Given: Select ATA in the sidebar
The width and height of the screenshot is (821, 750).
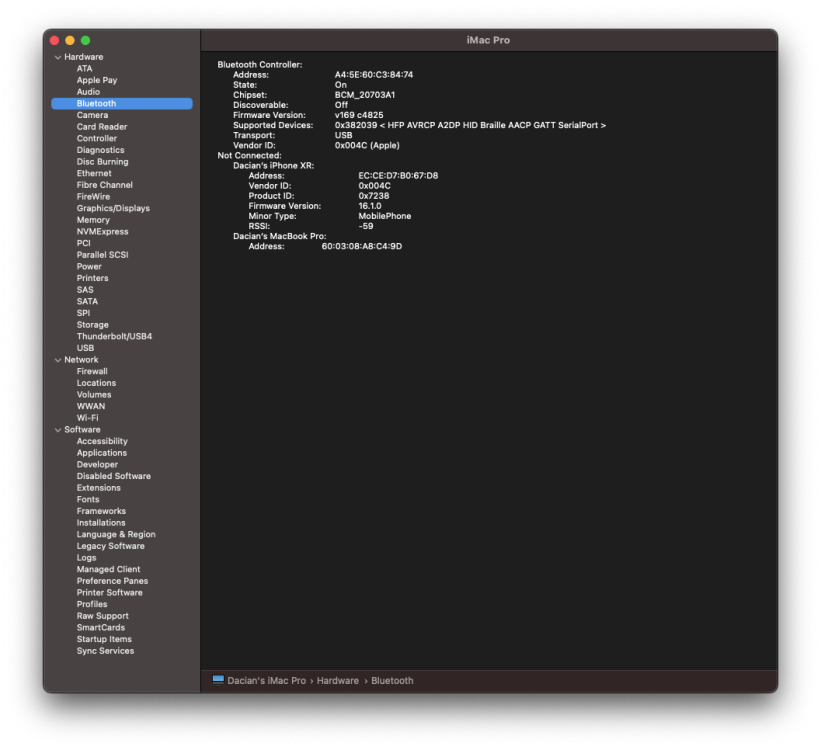Looking at the screenshot, I should pos(84,69).
